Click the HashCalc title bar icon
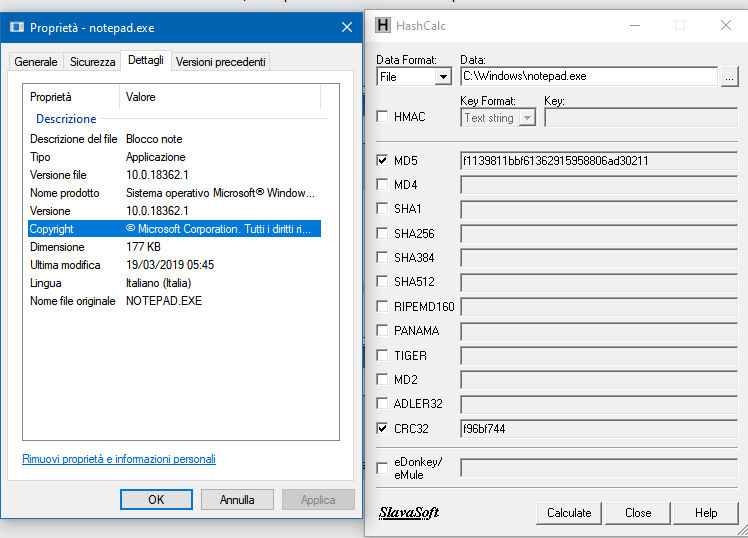 point(383,25)
